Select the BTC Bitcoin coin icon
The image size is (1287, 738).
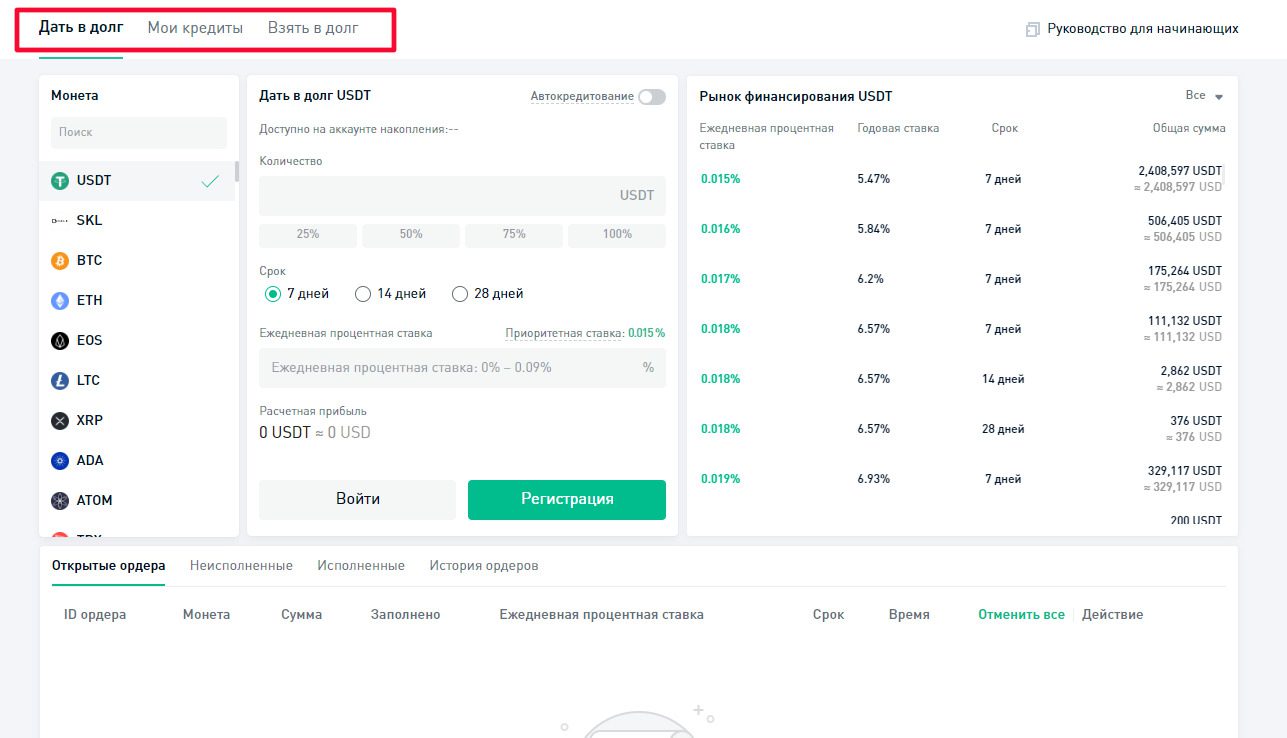point(60,261)
